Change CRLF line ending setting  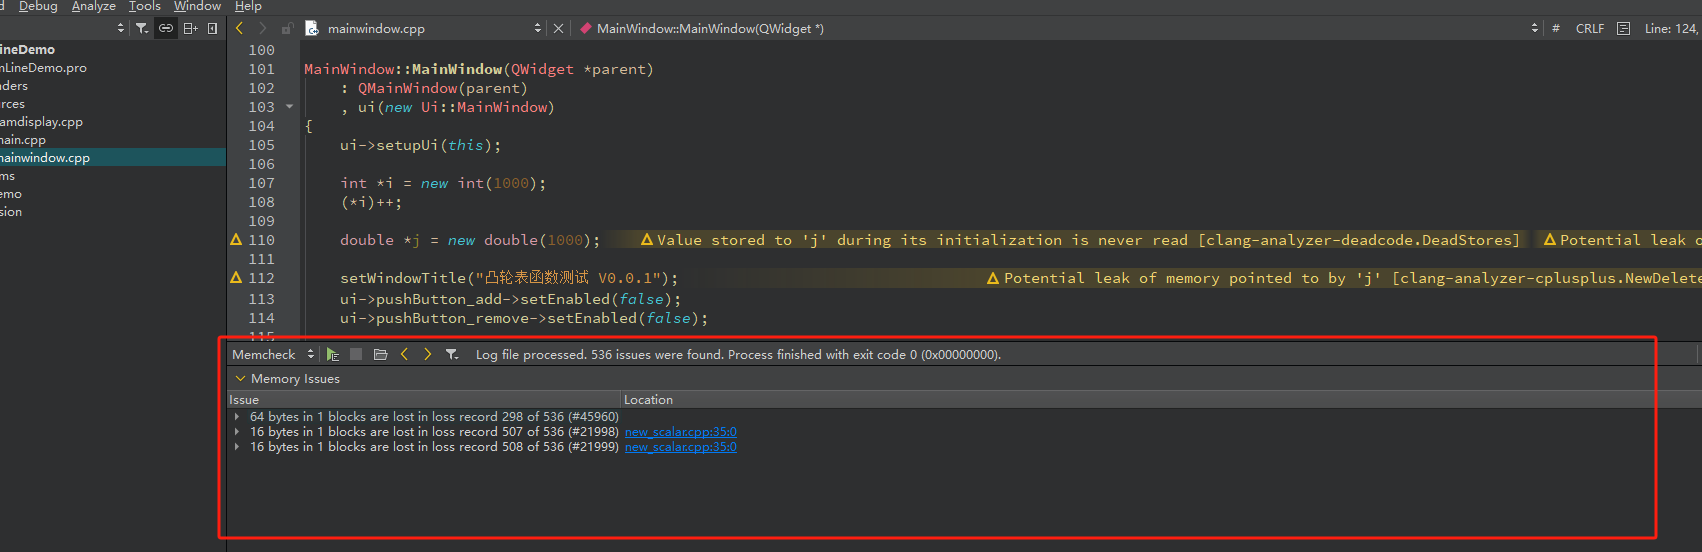[x=1590, y=29]
